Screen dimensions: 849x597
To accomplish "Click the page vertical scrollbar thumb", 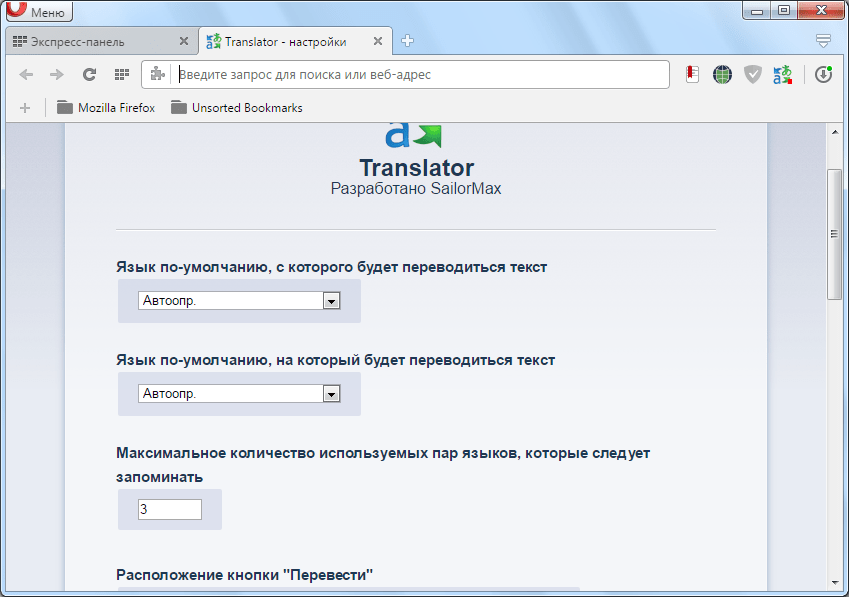I will coord(834,234).
